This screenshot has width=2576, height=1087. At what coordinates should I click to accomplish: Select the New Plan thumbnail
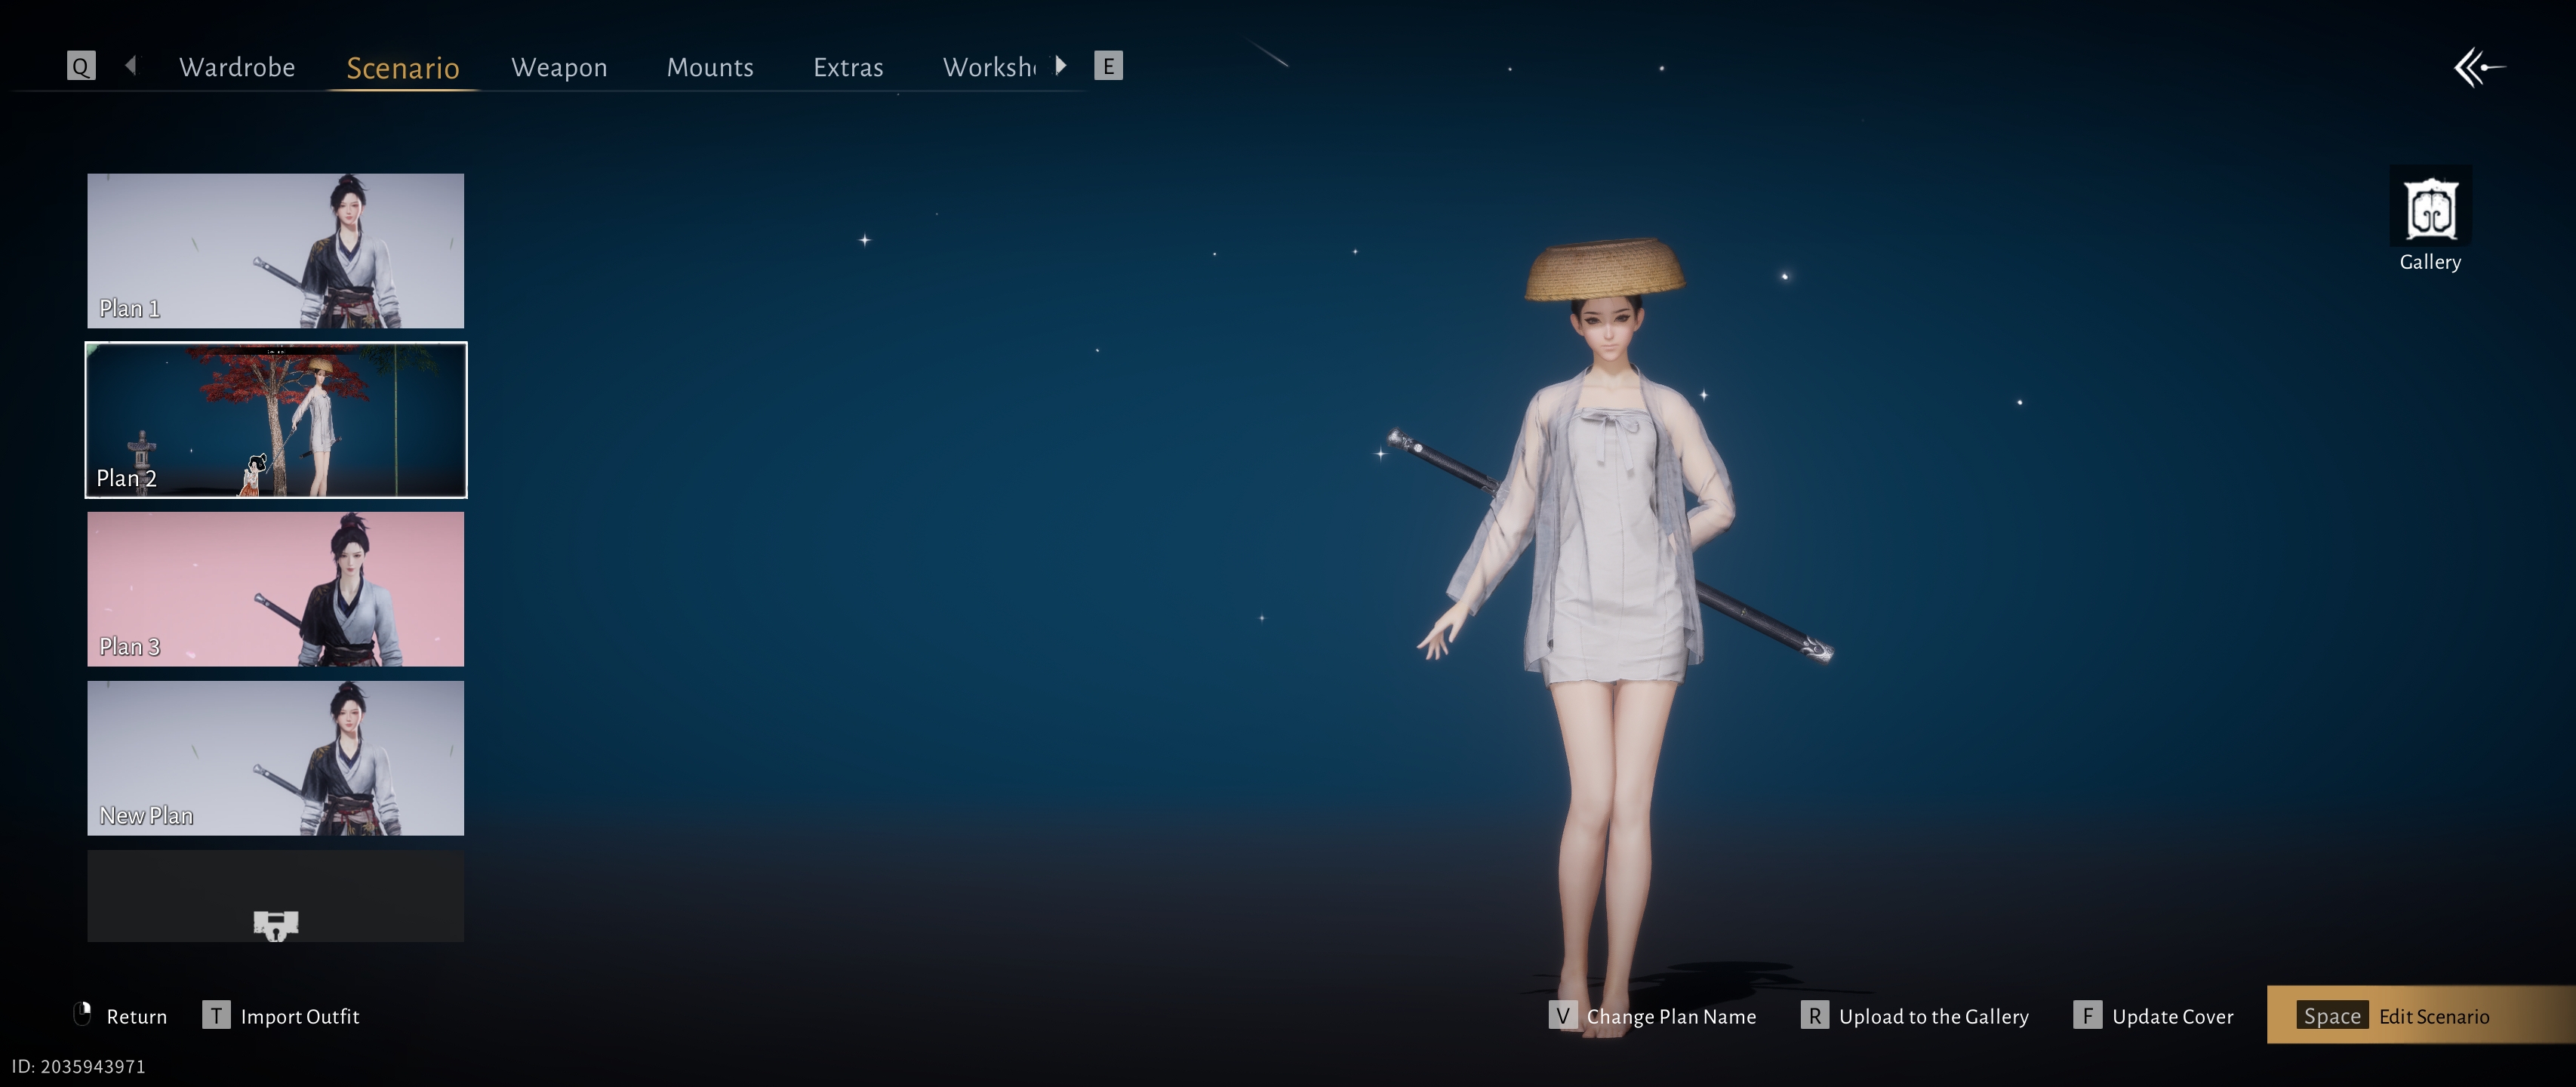276,758
